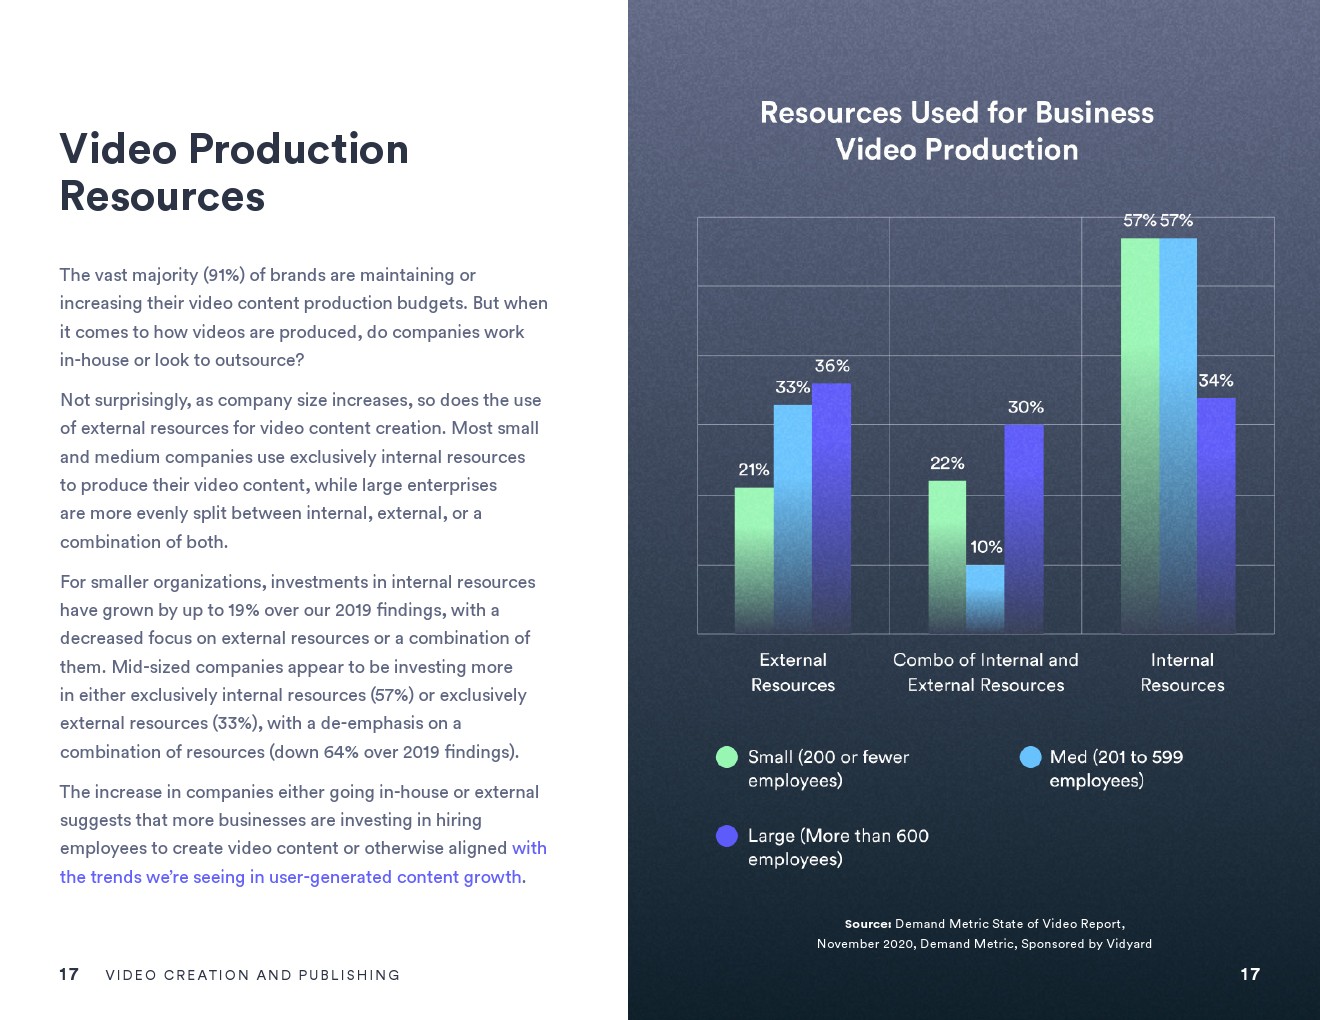
Task: Click the Demand Metric source citation
Action: pyautogui.click(x=984, y=934)
